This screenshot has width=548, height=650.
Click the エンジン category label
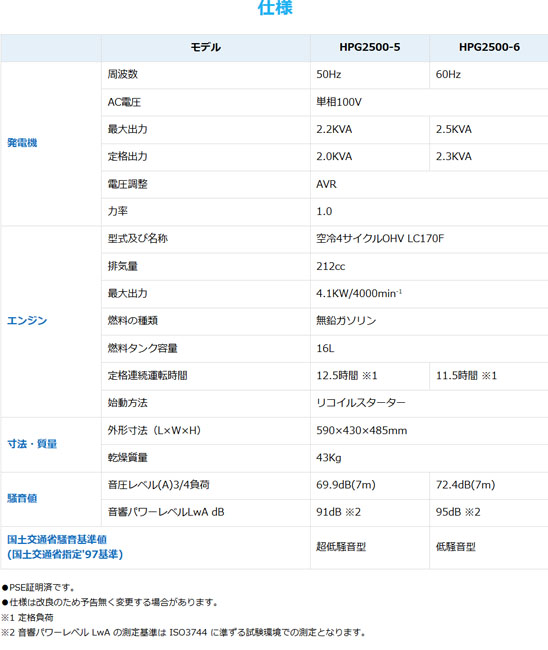(x=27, y=321)
